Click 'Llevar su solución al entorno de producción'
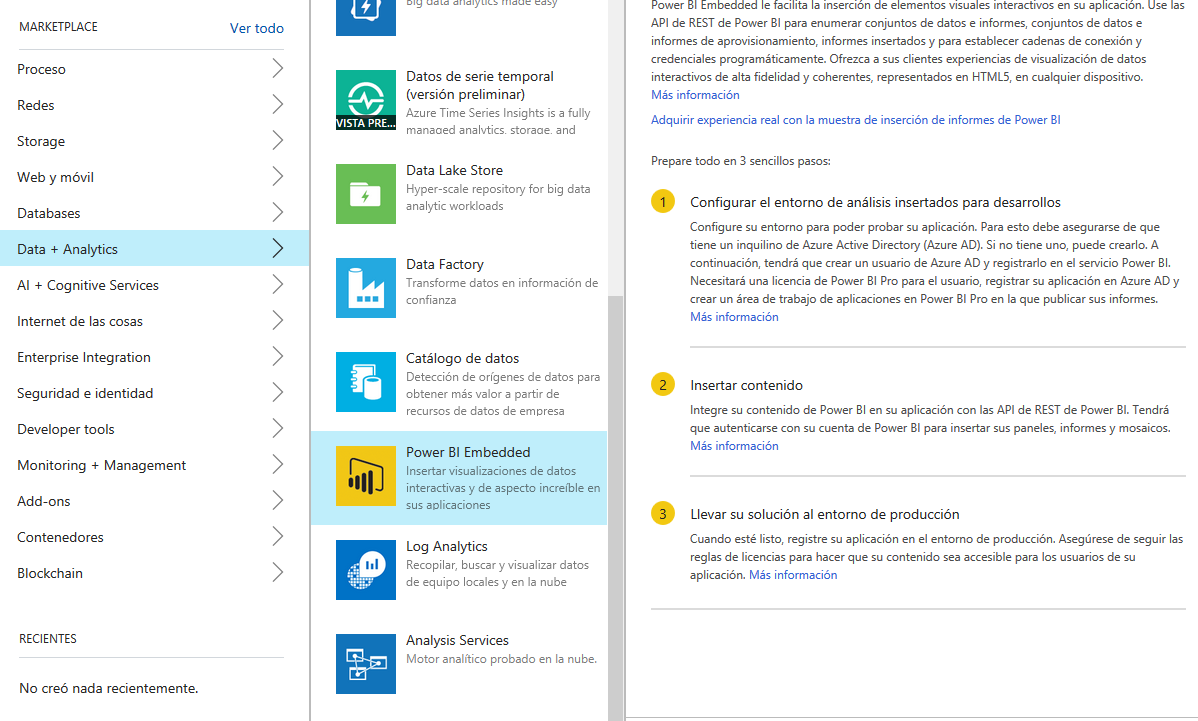 point(824,515)
